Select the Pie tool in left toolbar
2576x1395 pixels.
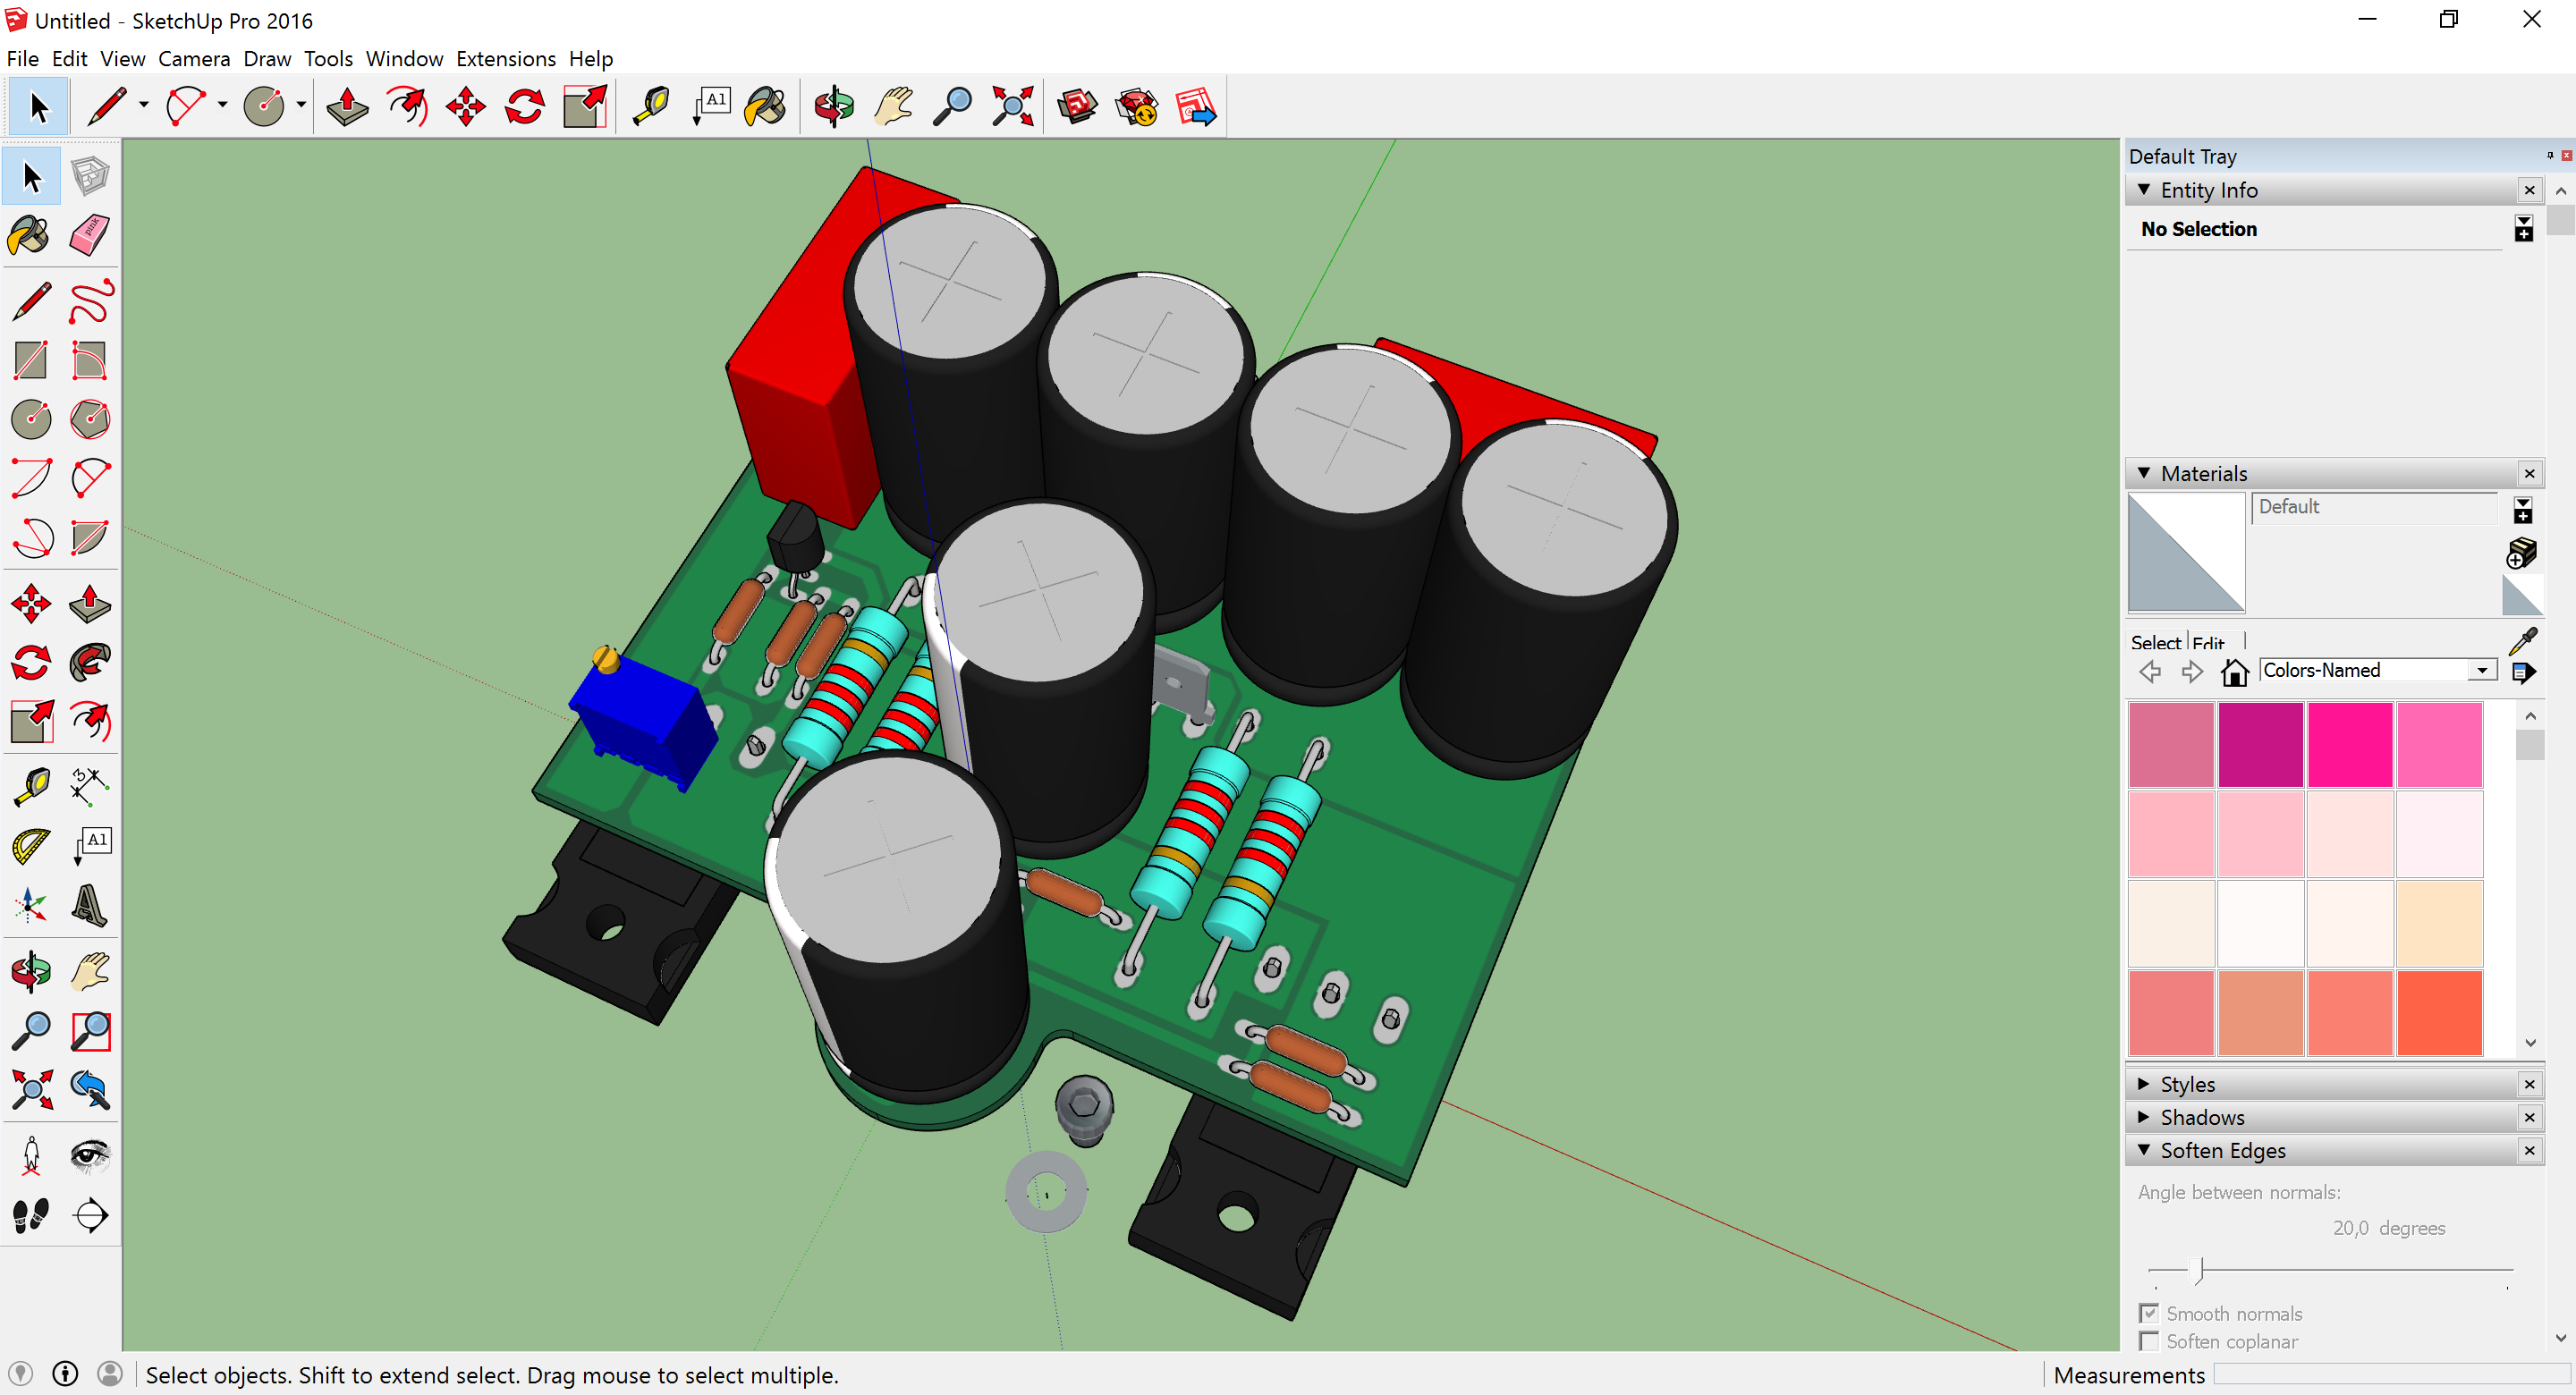90,537
